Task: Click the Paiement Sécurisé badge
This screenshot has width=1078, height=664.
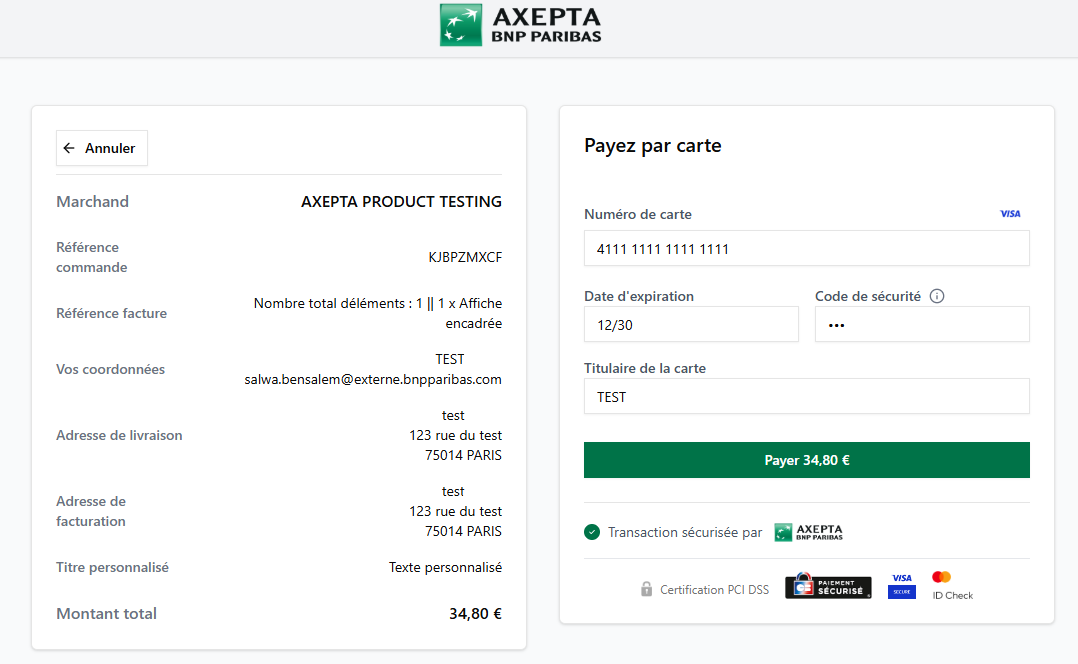Action: tap(828, 587)
